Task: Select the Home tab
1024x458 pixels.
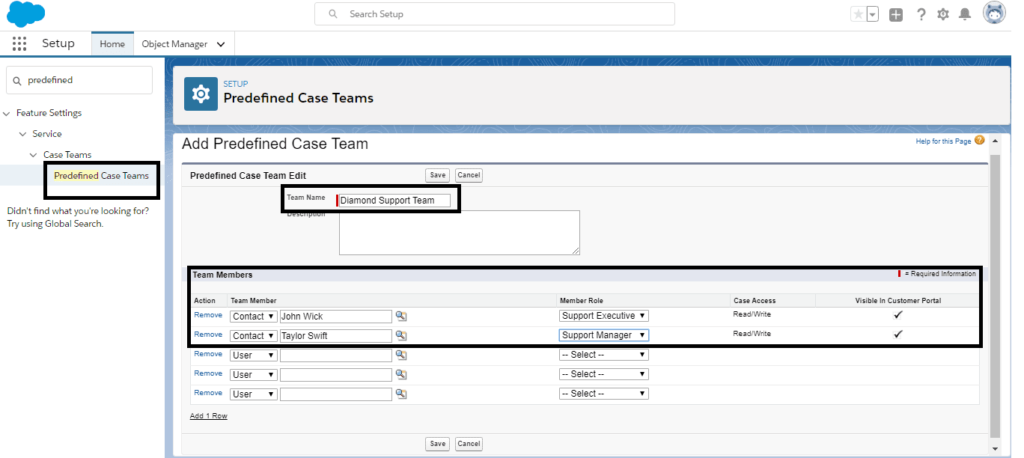Action: (x=112, y=44)
